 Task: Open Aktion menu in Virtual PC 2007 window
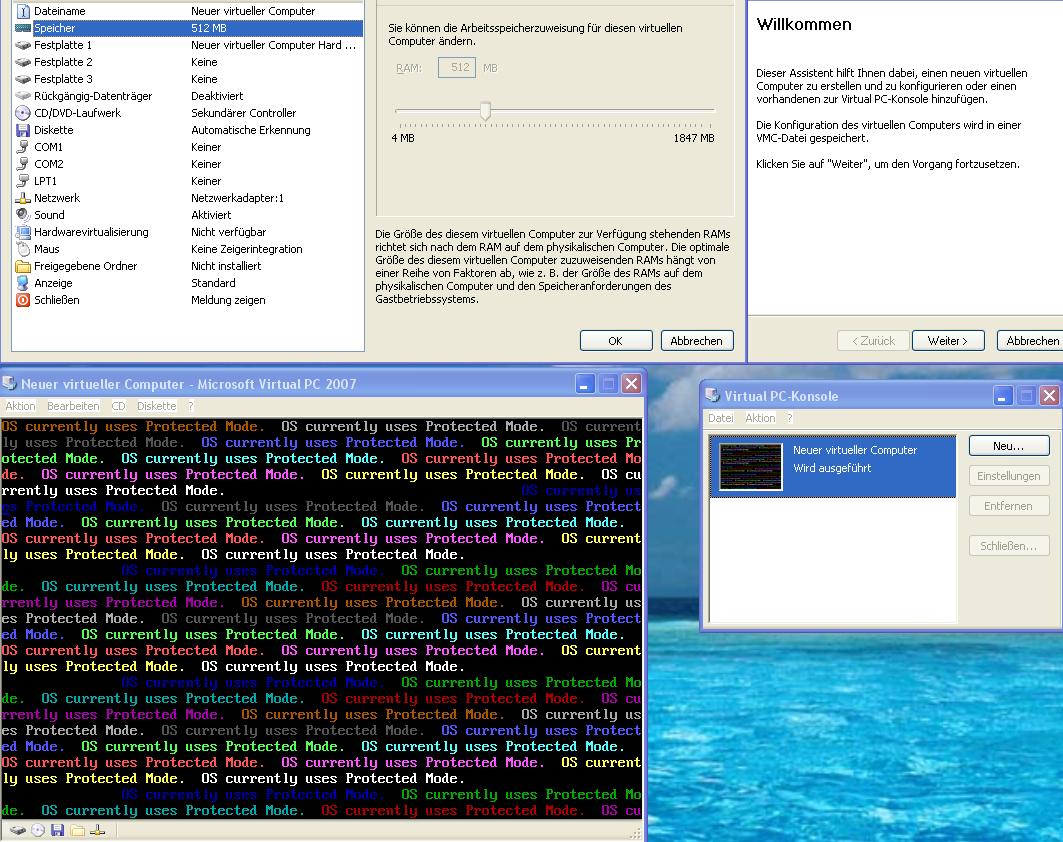tap(20, 406)
